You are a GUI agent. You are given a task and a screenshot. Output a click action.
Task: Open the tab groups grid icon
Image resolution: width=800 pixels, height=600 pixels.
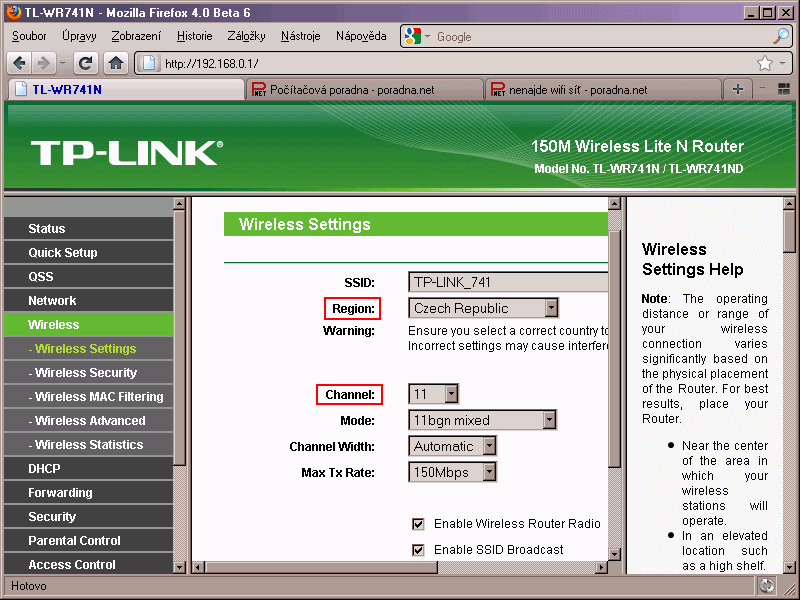tap(784, 89)
